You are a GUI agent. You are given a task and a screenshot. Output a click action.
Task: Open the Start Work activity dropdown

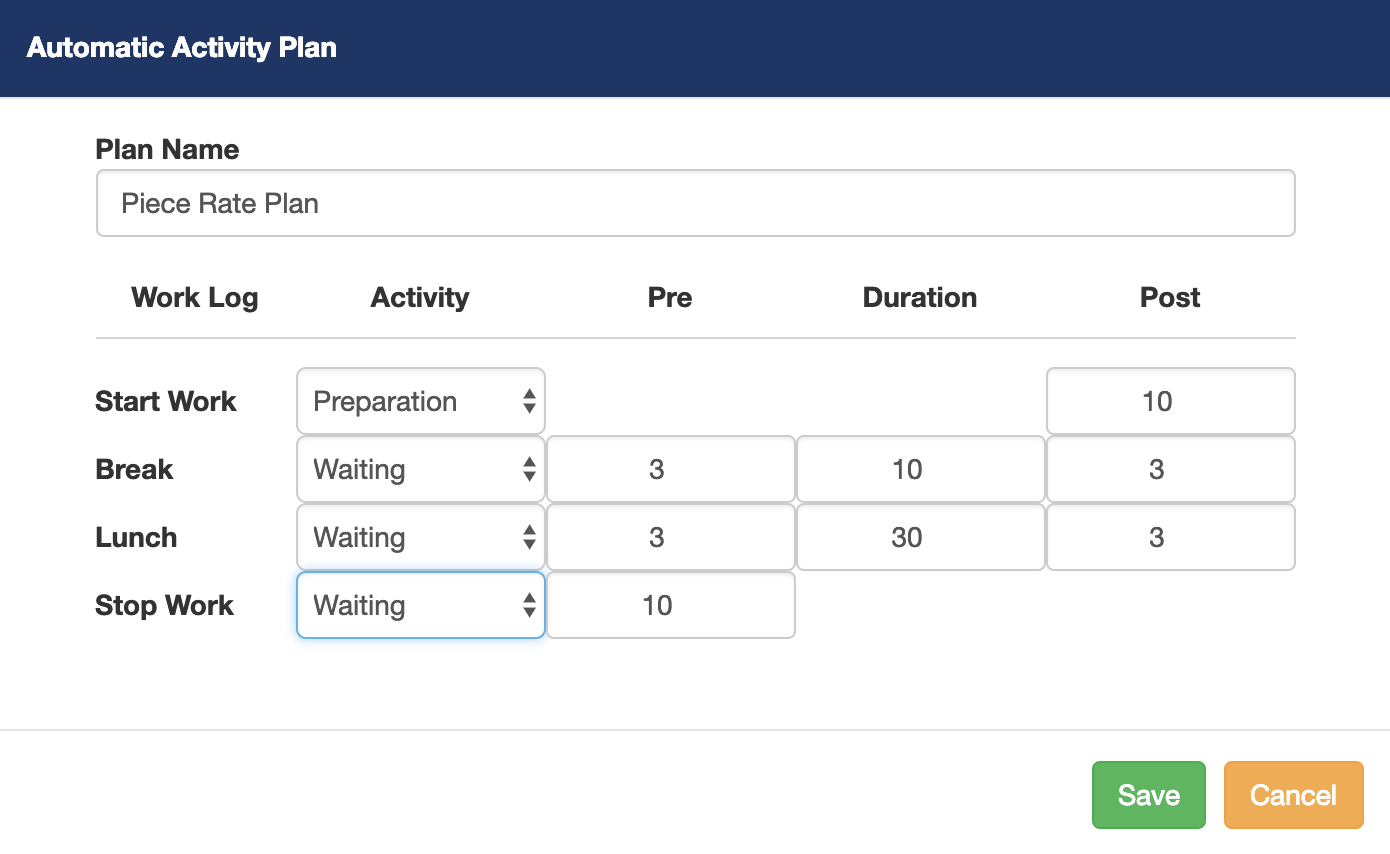coord(420,401)
